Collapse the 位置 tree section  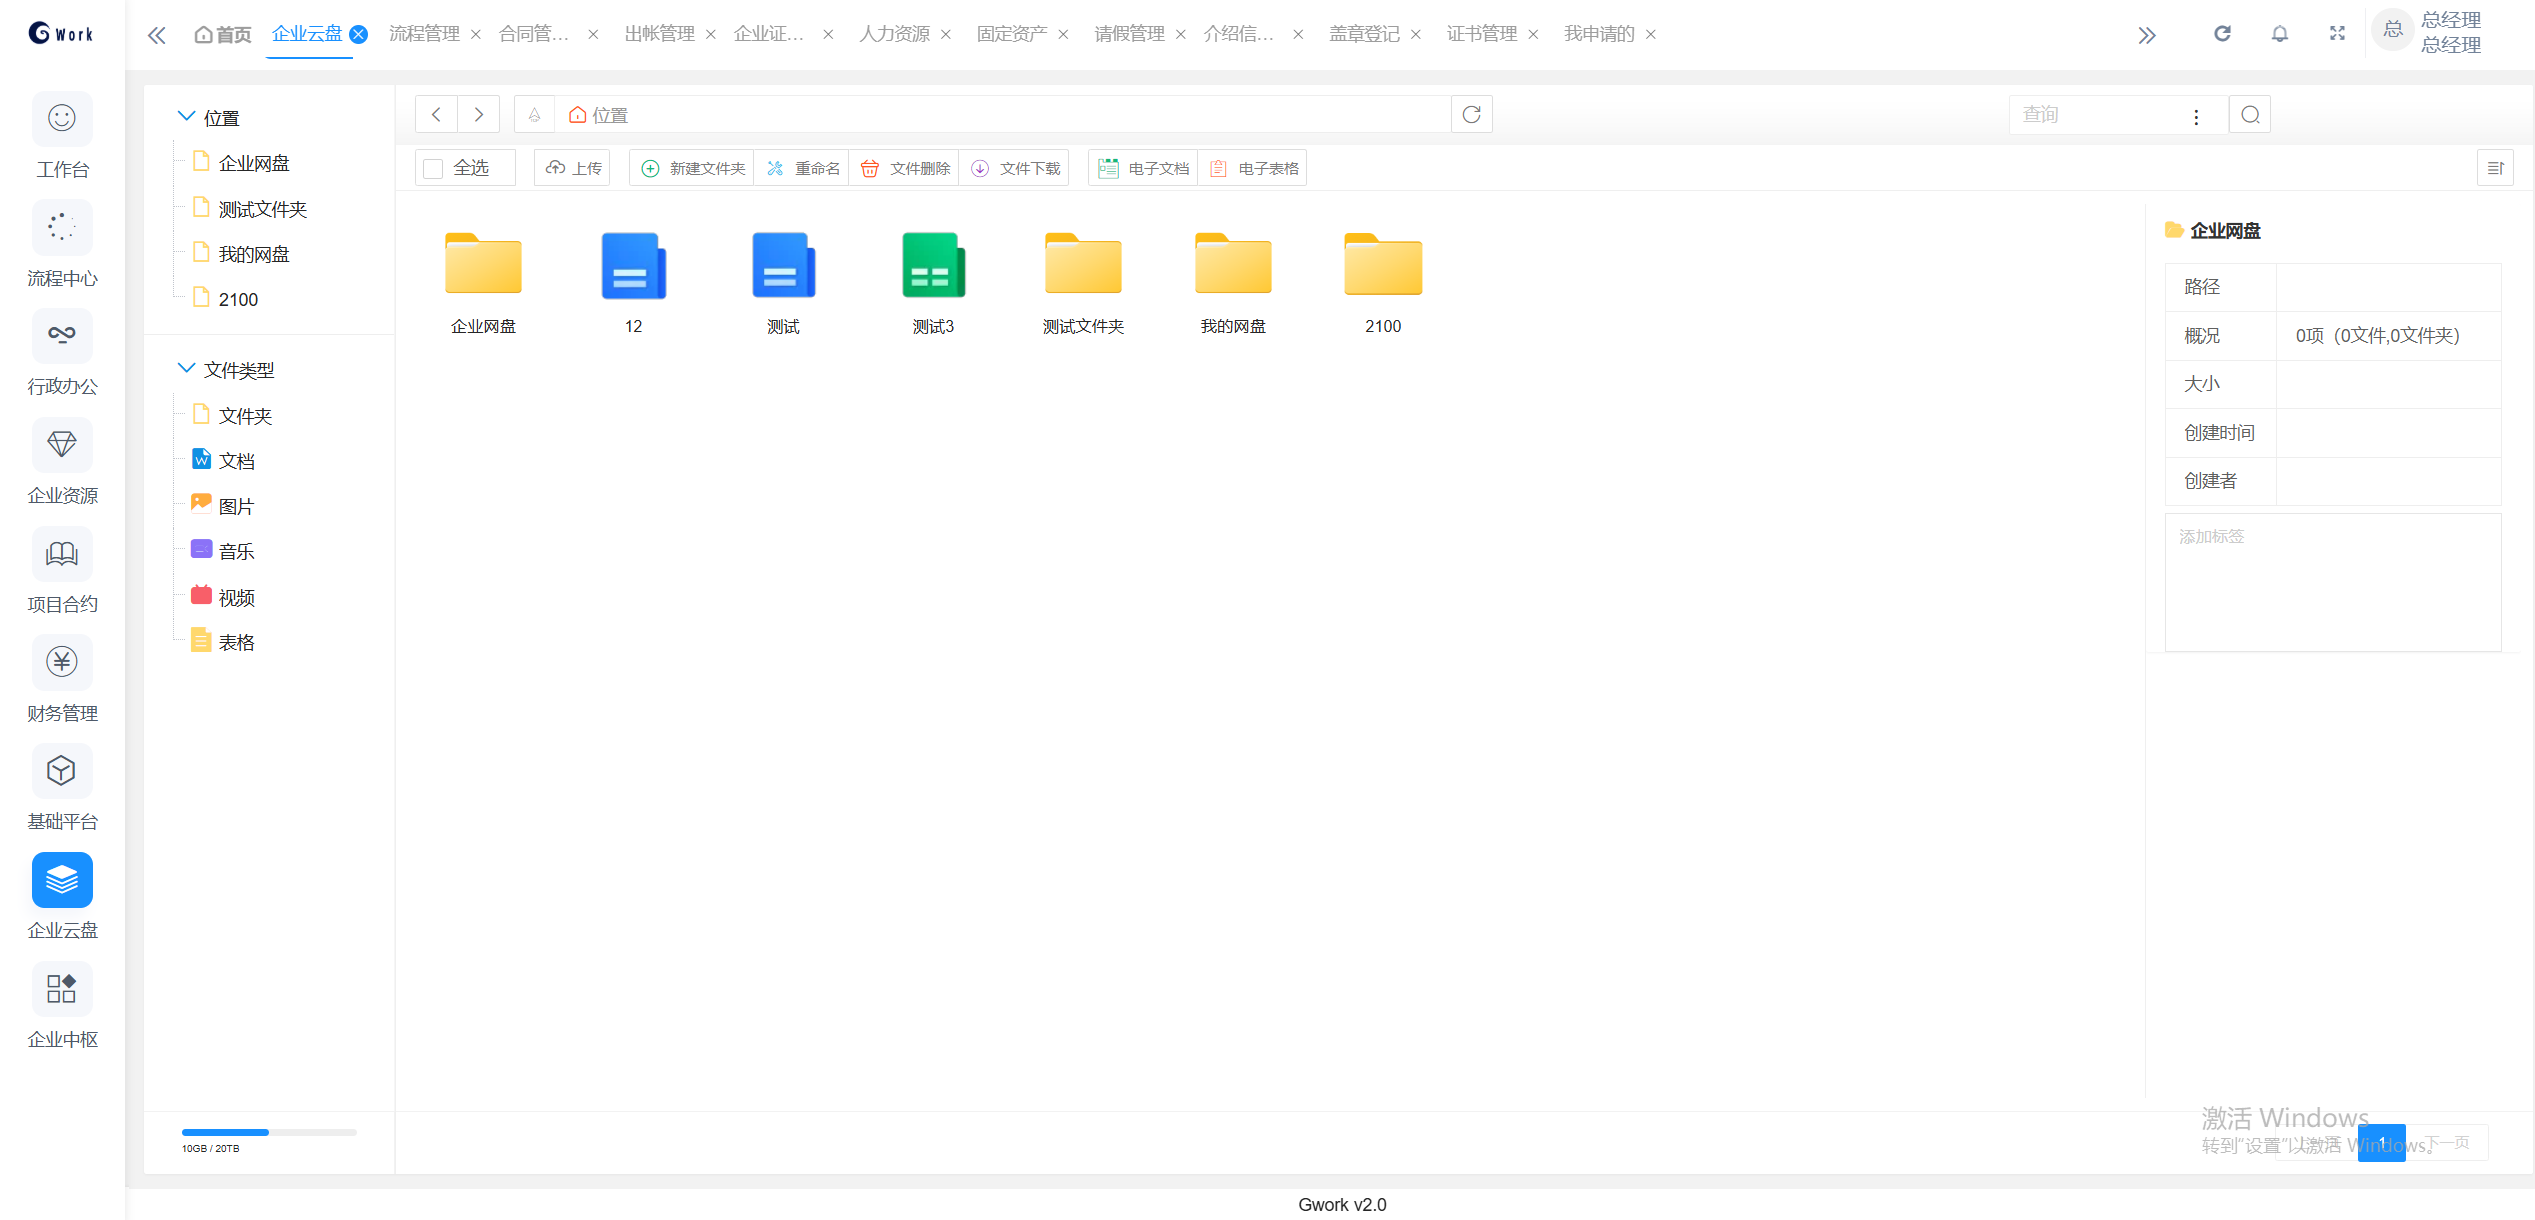pyautogui.click(x=186, y=117)
